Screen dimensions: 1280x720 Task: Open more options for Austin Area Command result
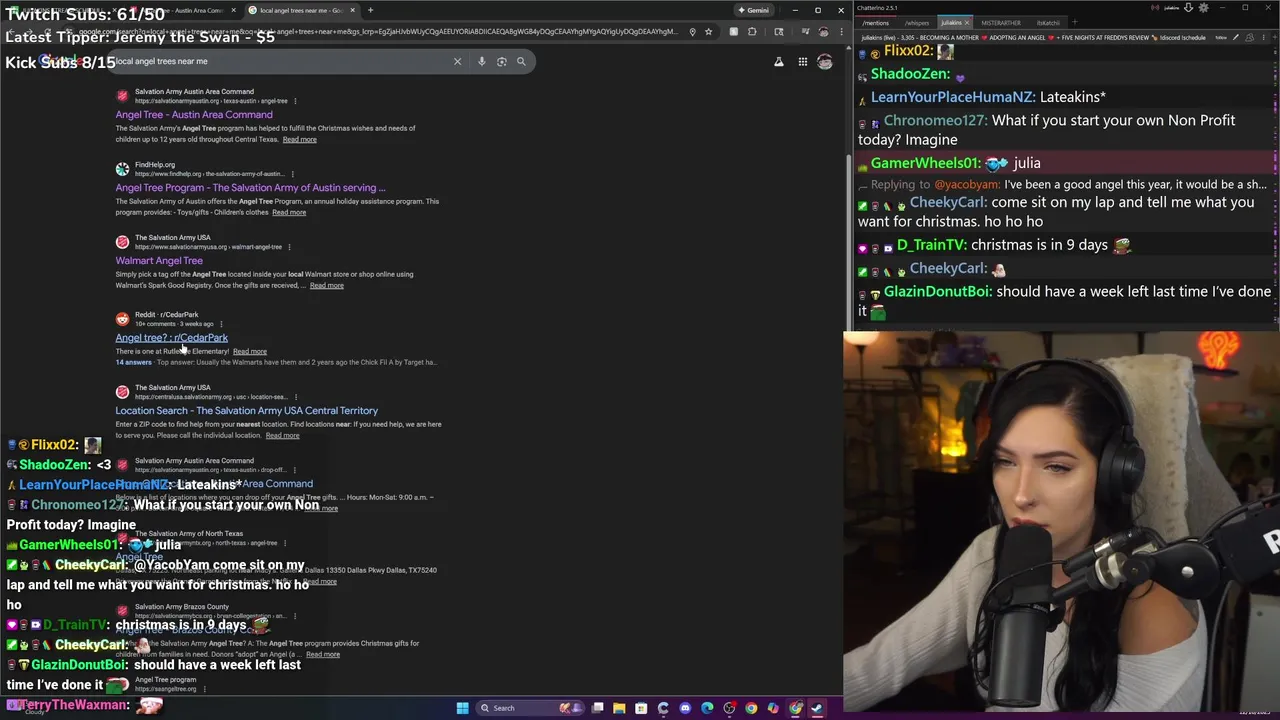pos(295,101)
